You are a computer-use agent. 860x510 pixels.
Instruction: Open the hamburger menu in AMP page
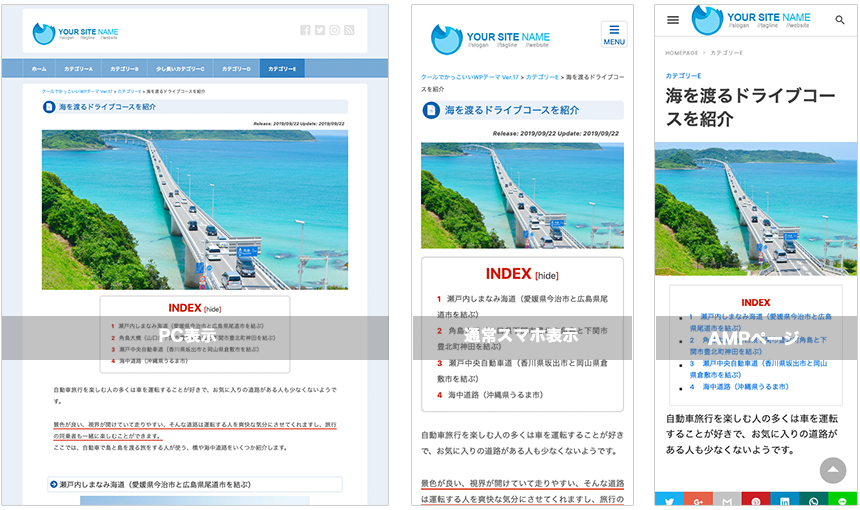(x=673, y=20)
